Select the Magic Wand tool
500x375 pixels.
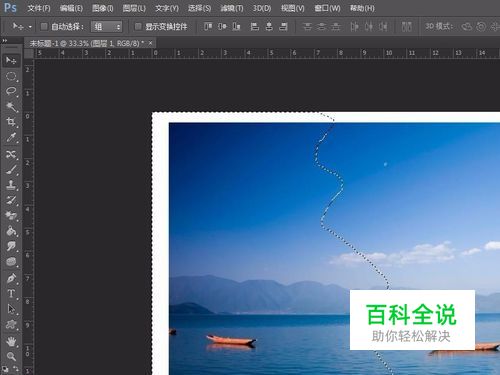[11, 107]
